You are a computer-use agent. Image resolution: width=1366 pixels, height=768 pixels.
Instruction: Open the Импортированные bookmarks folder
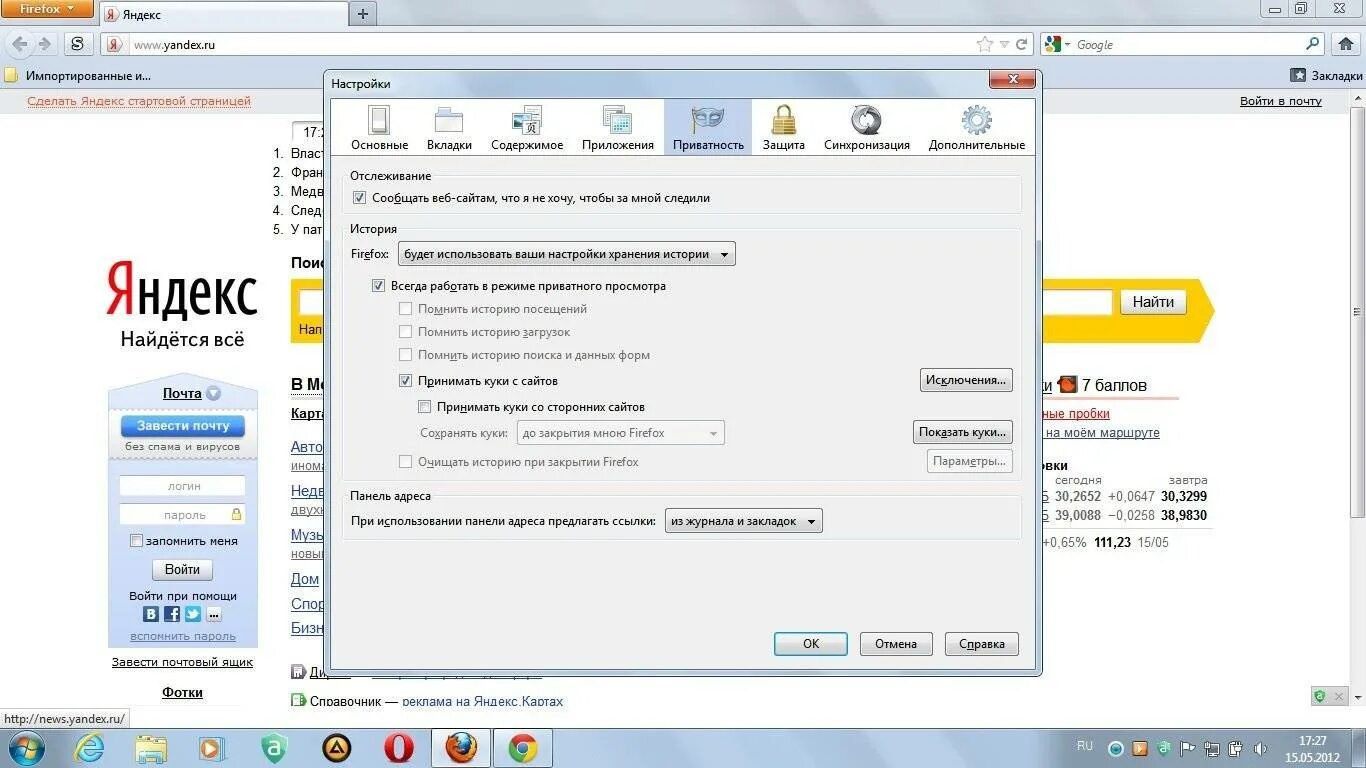(x=77, y=75)
